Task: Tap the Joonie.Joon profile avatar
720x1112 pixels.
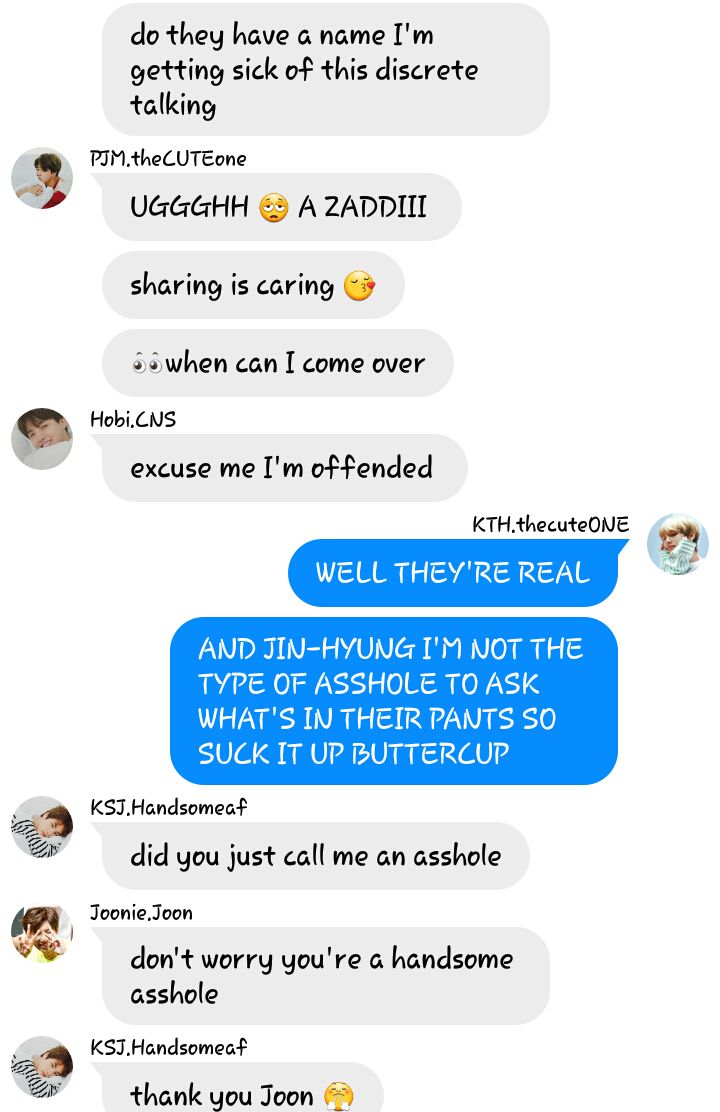Action: click(42, 932)
